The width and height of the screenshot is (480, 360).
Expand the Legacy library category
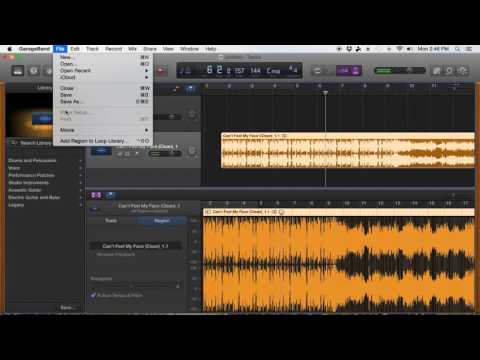[45, 205]
